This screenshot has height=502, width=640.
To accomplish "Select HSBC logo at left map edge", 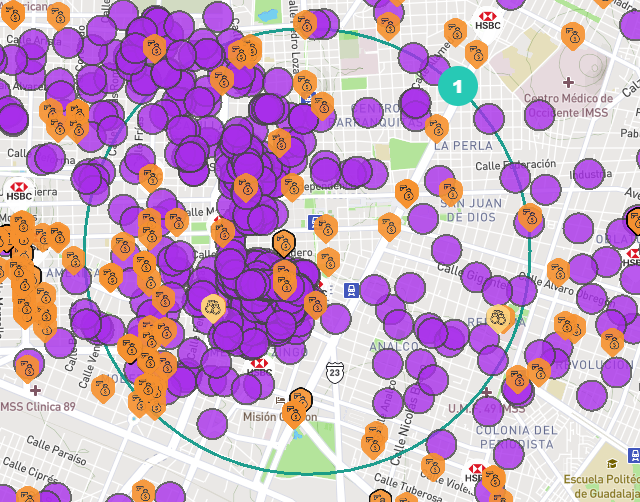I will tap(19, 192).
